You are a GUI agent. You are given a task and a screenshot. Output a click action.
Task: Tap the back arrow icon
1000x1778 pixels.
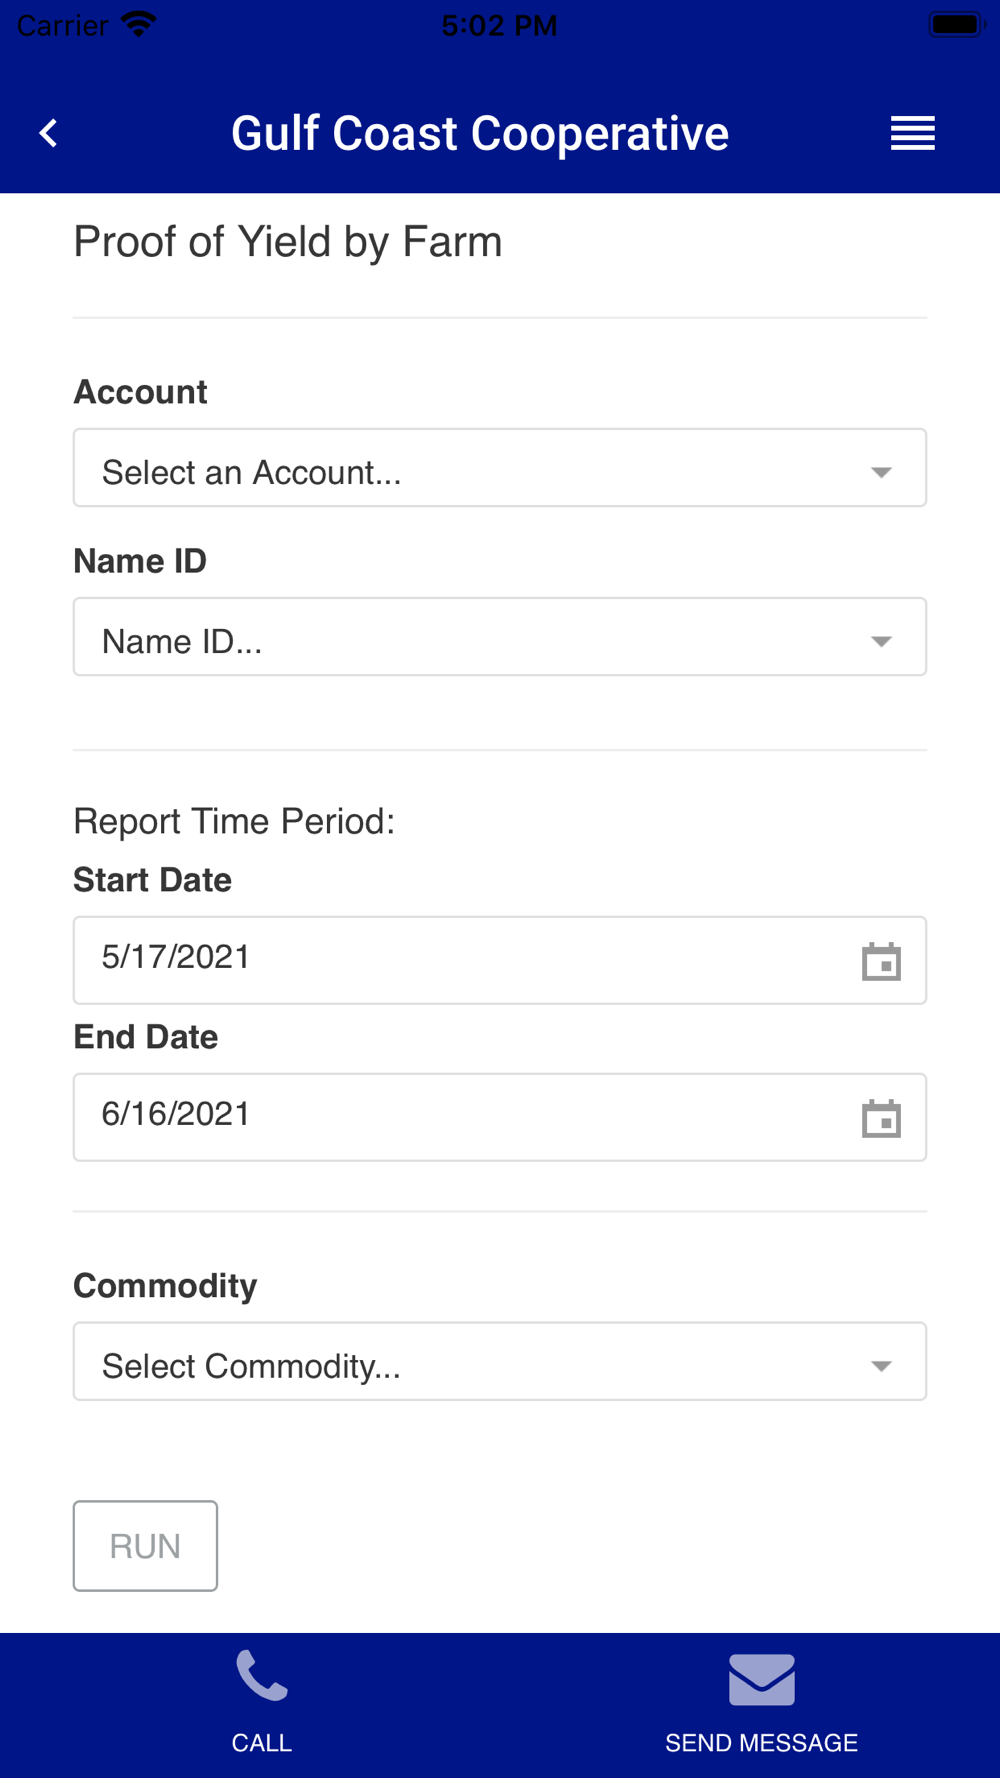48,133
